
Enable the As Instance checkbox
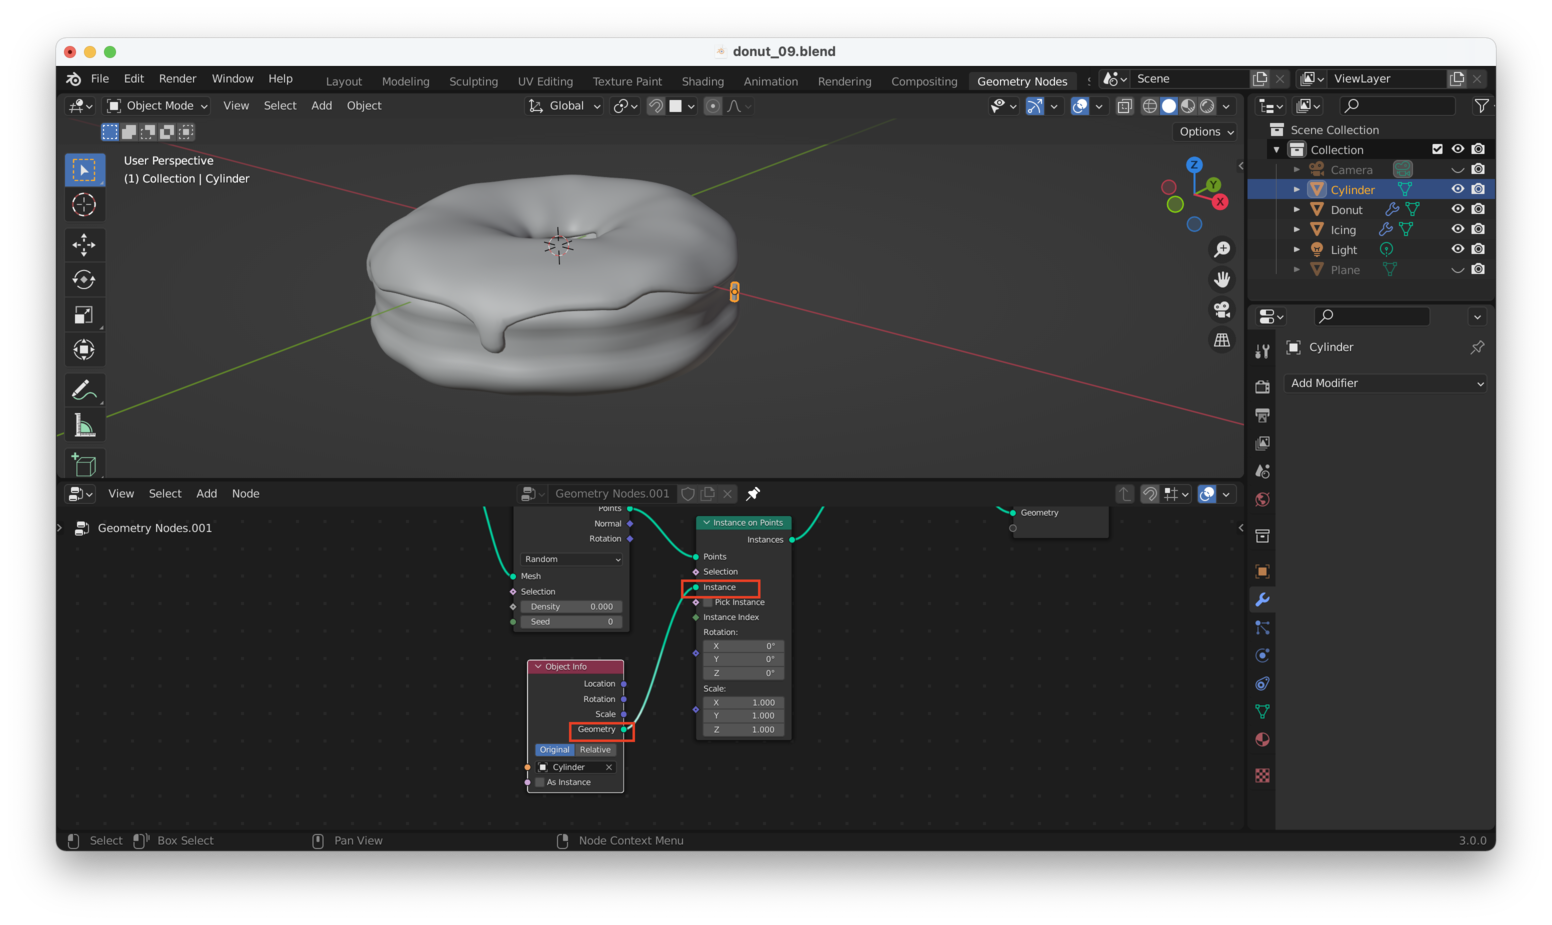540,783
